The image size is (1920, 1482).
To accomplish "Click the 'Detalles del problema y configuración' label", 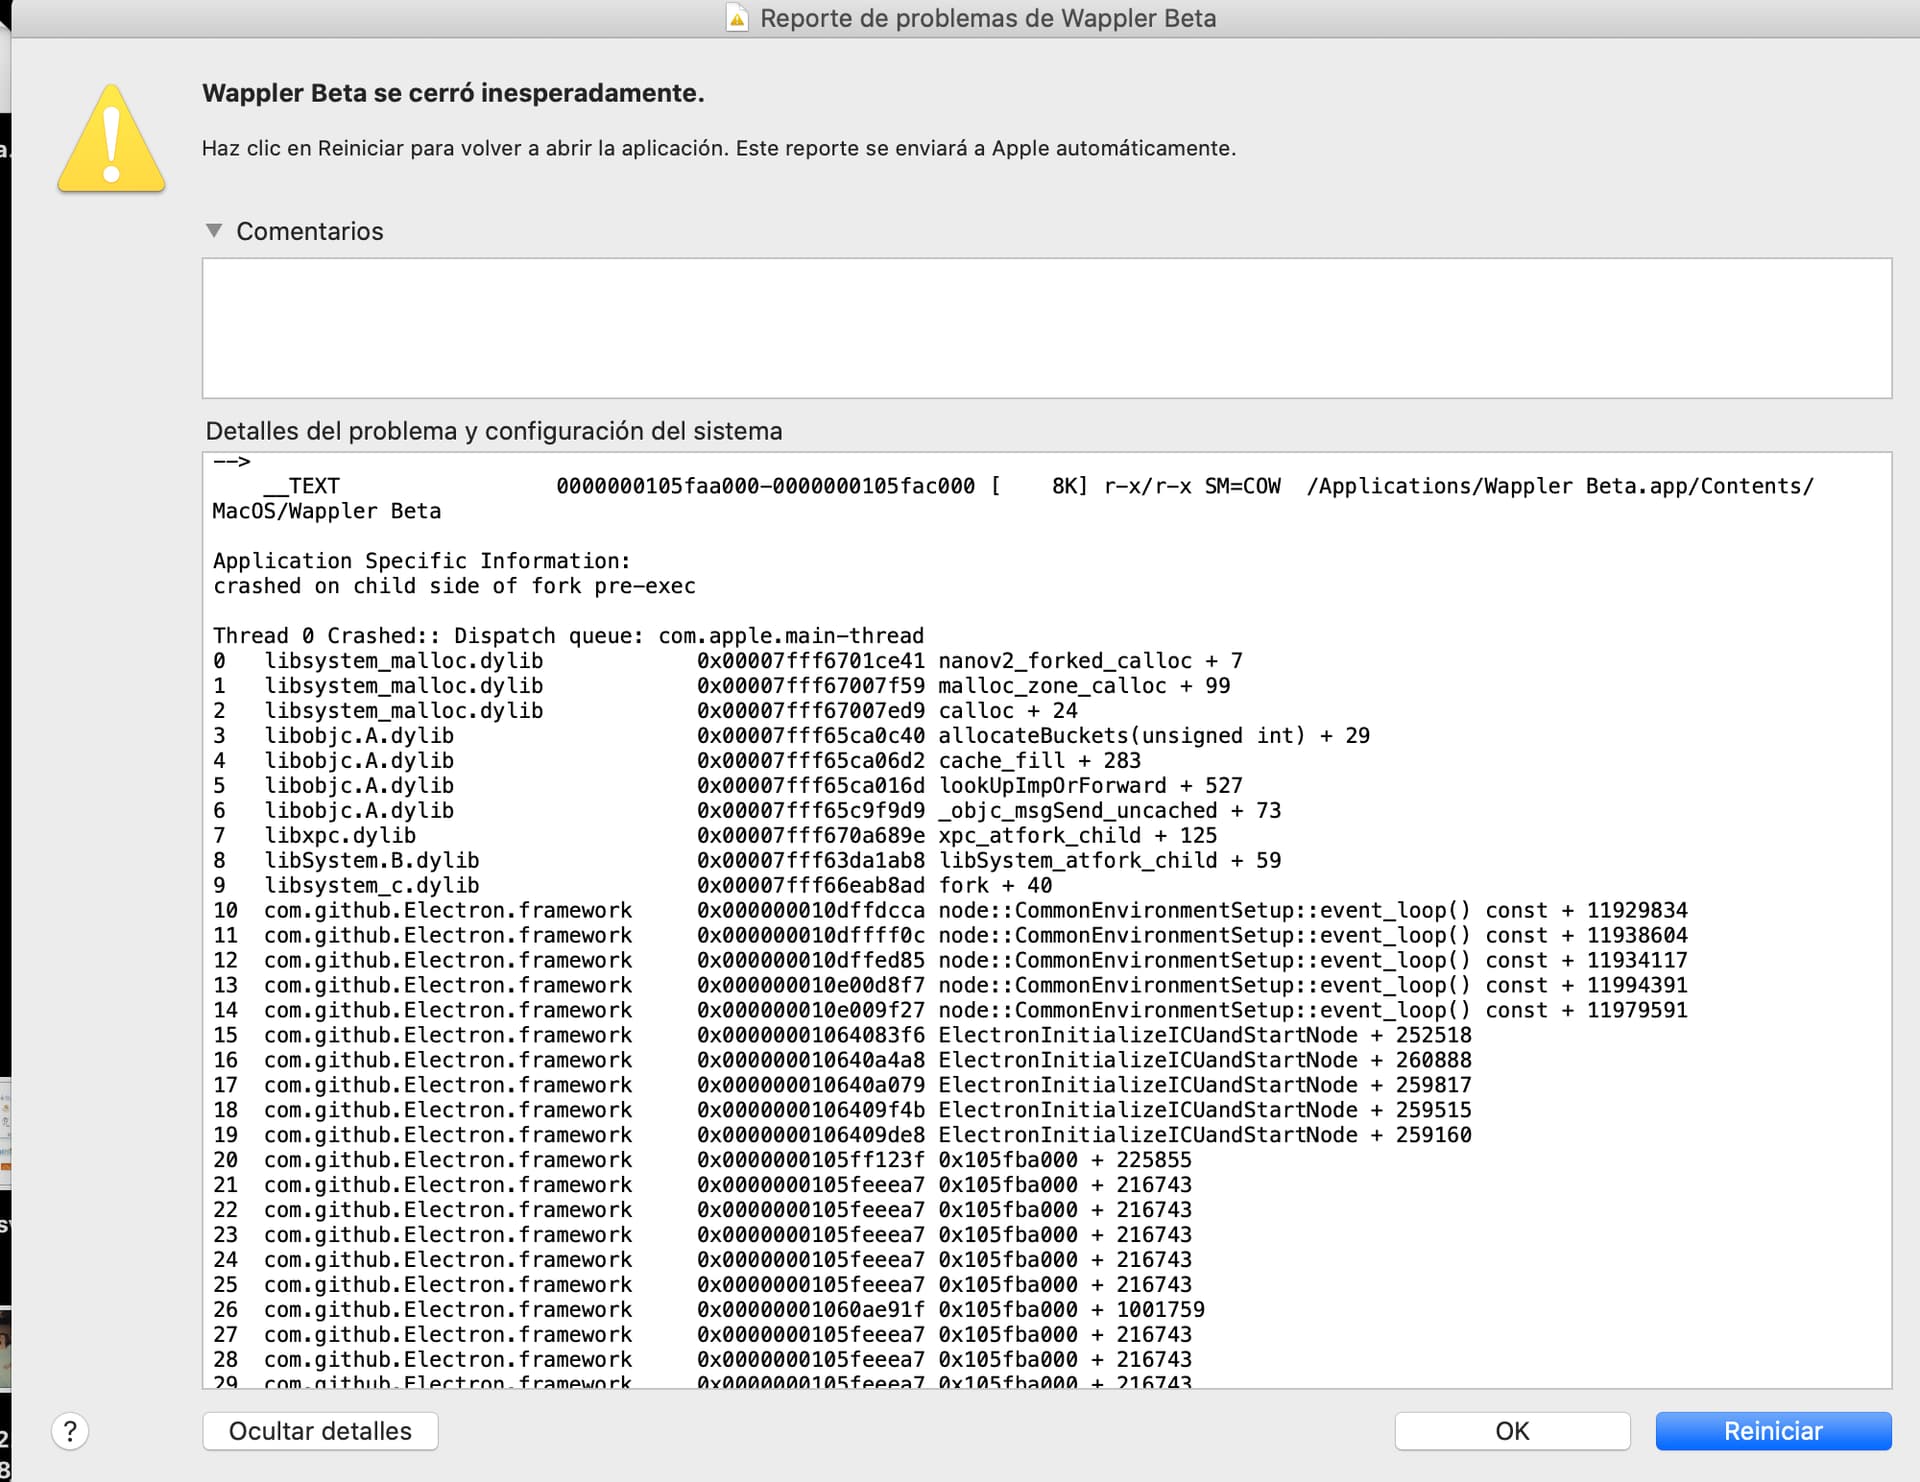I will tap(494, 431).
